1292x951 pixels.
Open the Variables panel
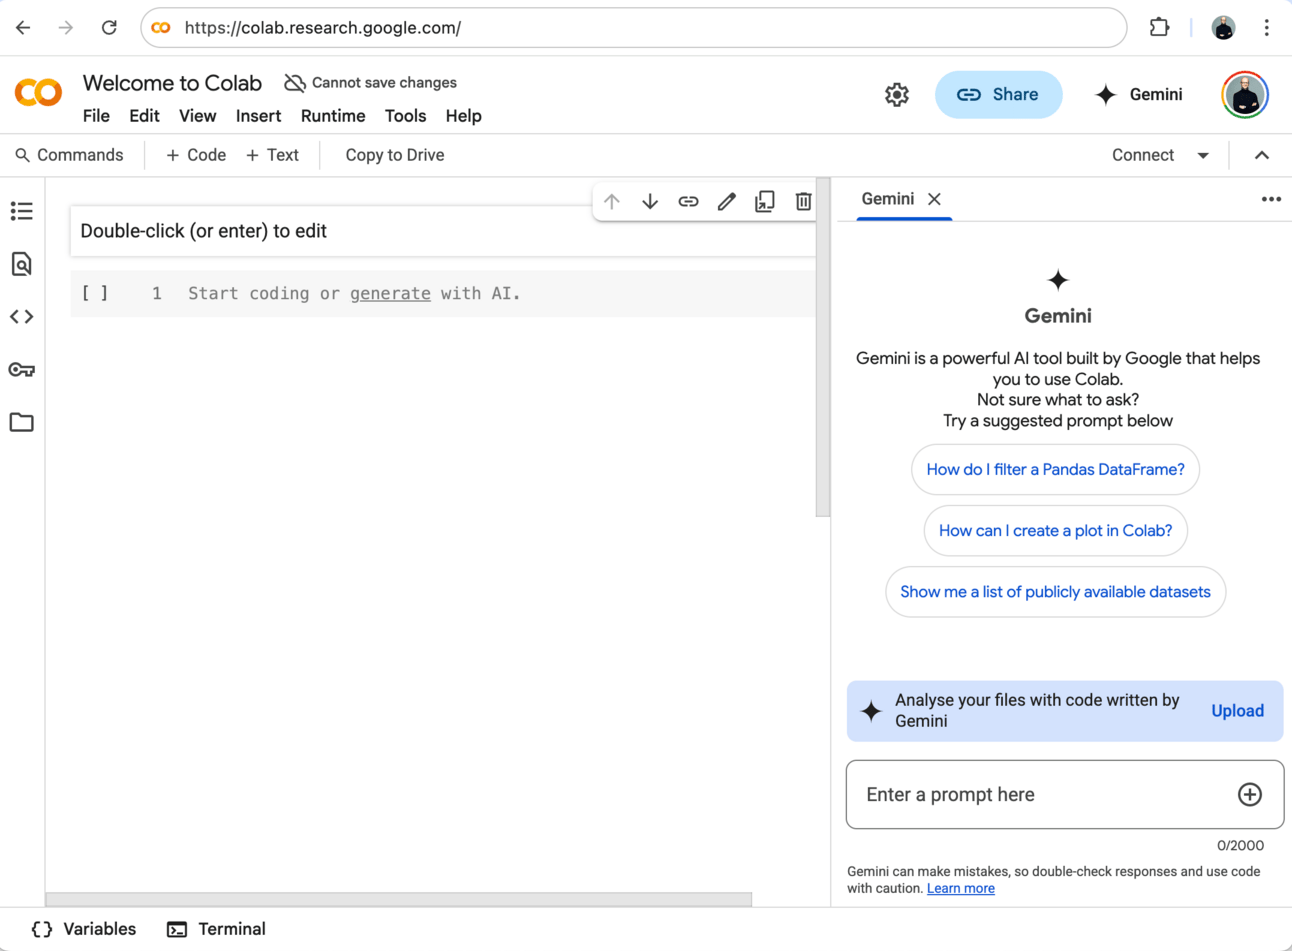pos(84,929)
